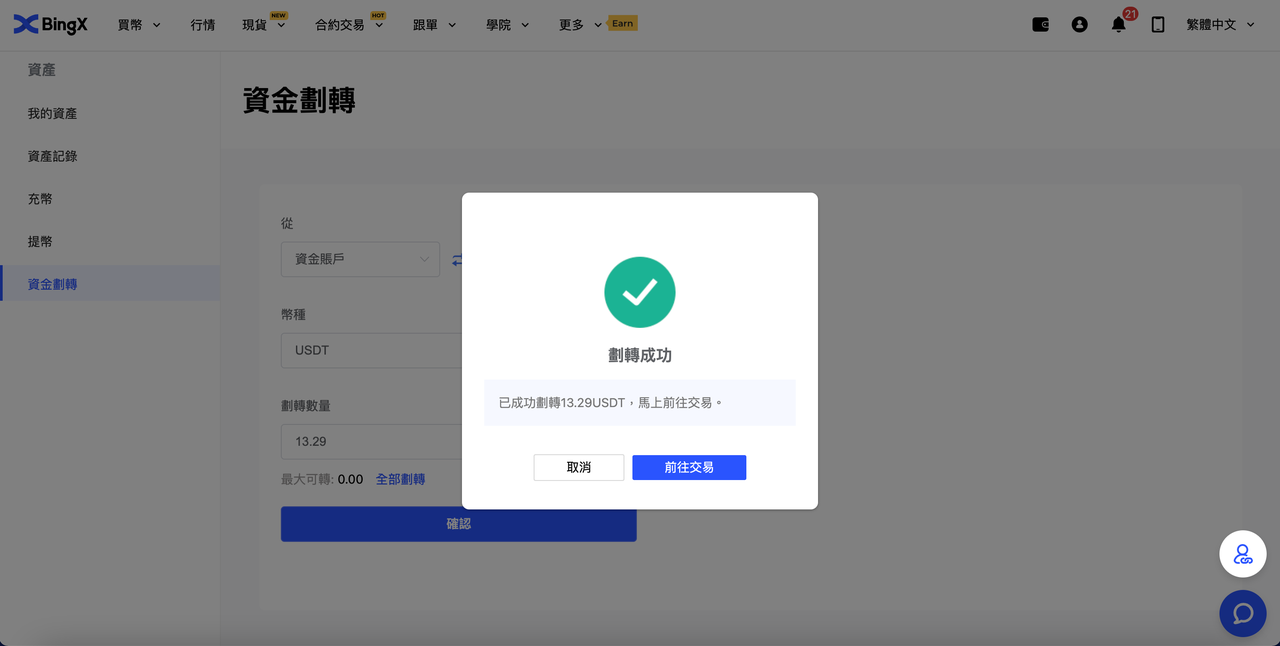This screenshot has width=1280, height=646.
Task: Expand the 繁體中文 language selector
Action: pyautogui.click(x=1220, y=24)
